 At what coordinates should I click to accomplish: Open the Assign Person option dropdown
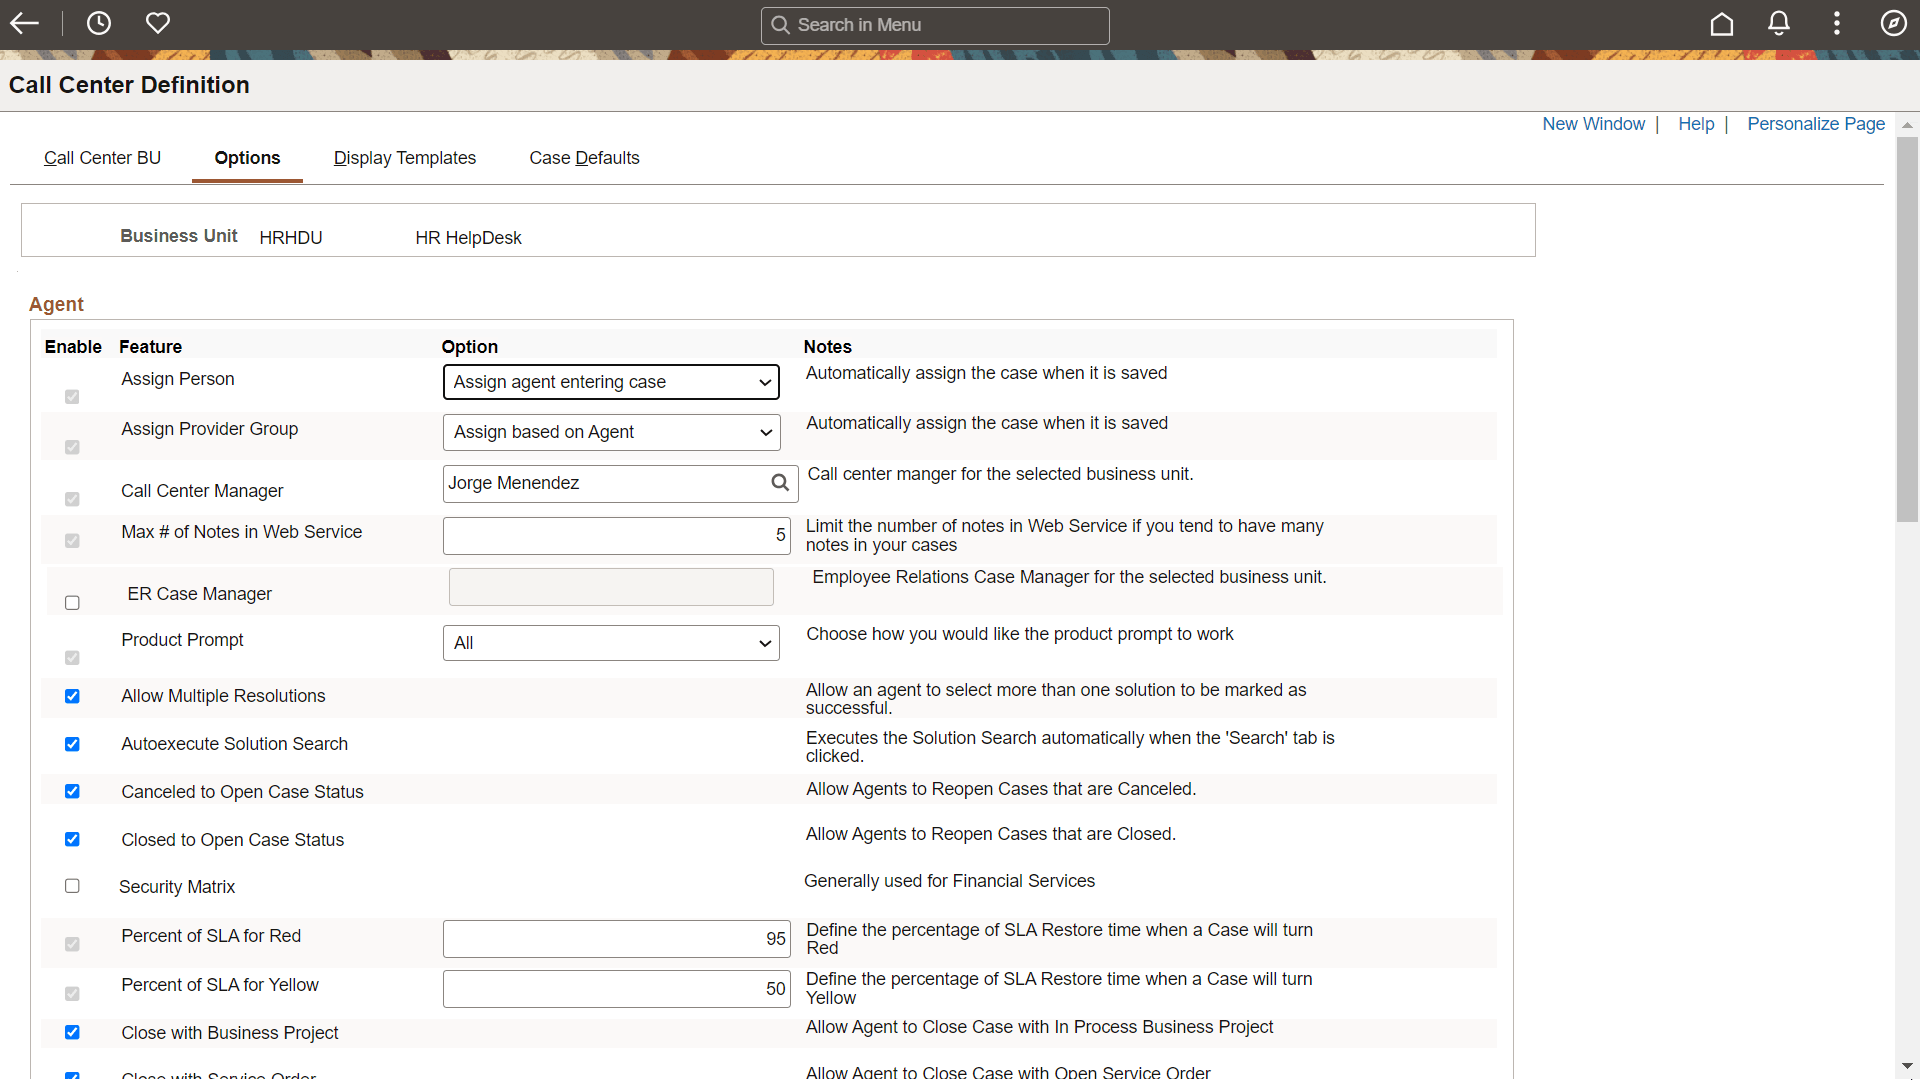[x=611, y=382]
